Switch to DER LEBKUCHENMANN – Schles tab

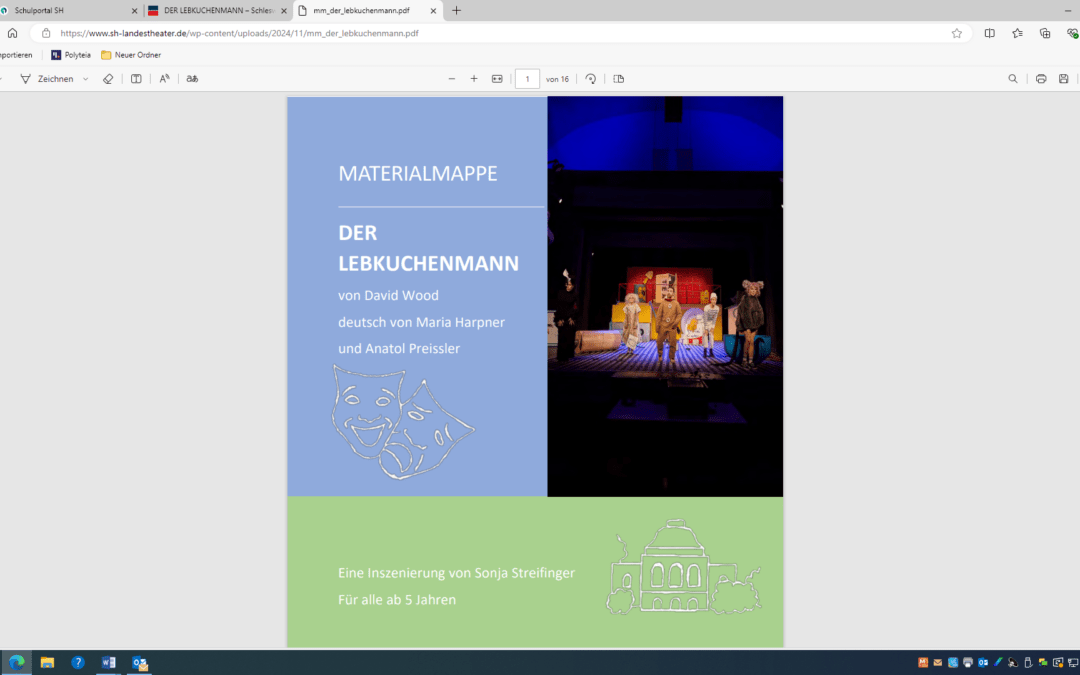pyautogui.click(x=218, y=10)
